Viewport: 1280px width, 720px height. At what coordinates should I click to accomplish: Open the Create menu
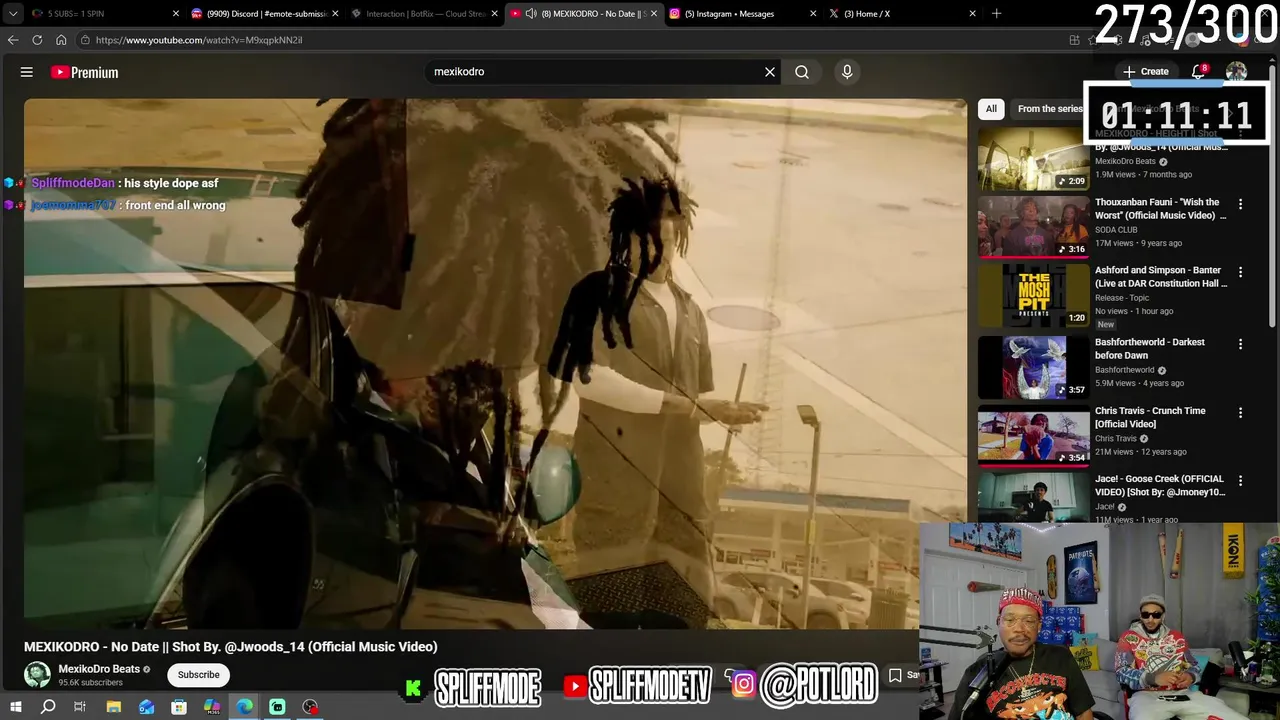point(1146,72)
